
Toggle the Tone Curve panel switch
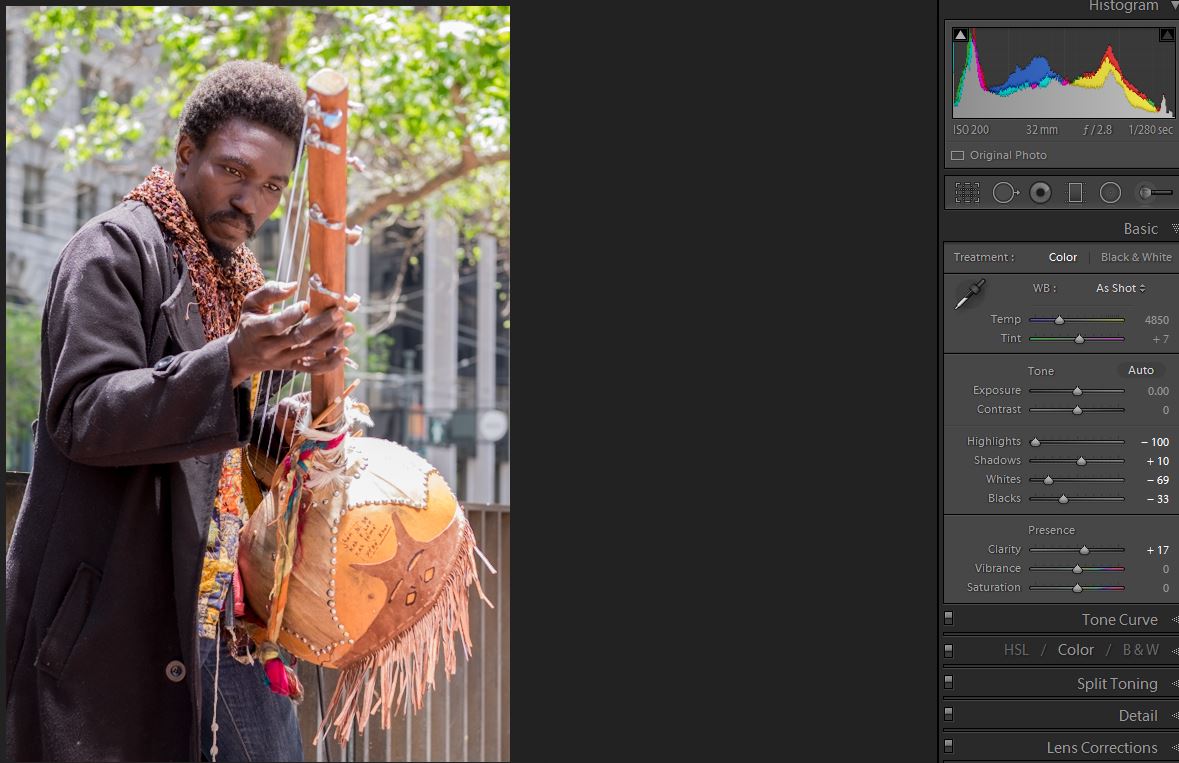pyautogui.click(x=948, y=619)
